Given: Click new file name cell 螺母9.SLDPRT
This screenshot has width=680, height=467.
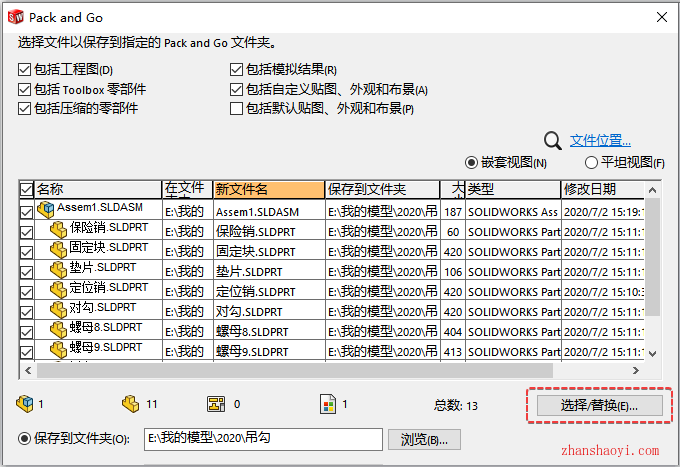Looking at the screenshot, I should (x=269, y=352).
